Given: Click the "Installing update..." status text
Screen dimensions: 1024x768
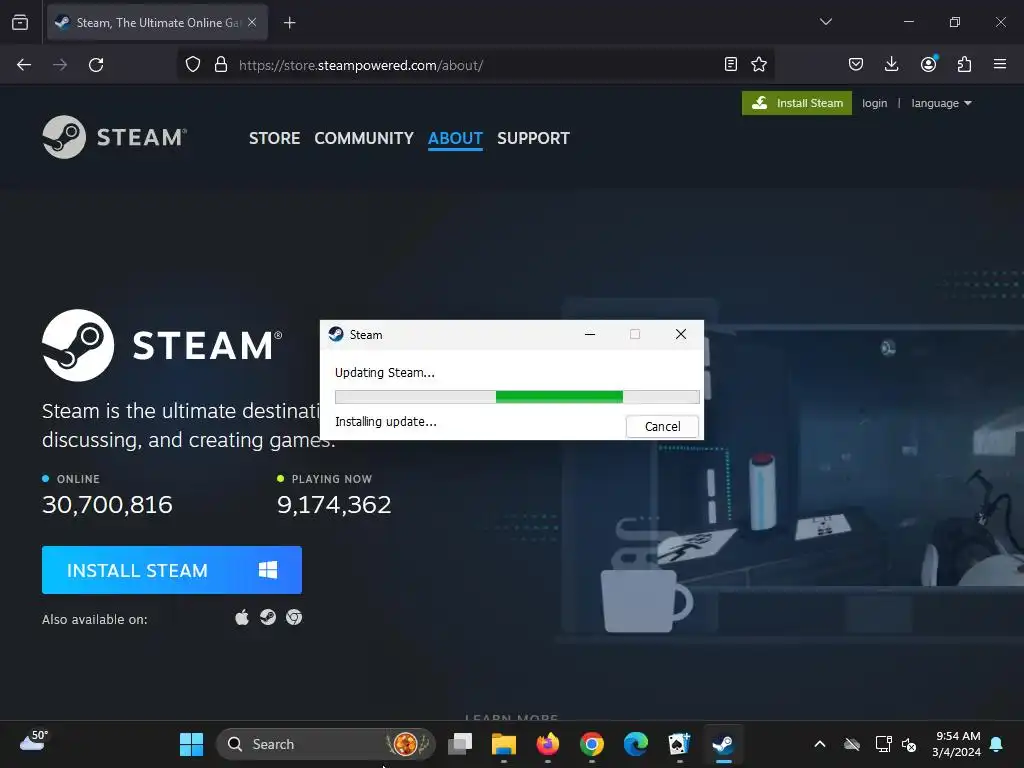Looking at the screenshot, I should coord(385,422).
